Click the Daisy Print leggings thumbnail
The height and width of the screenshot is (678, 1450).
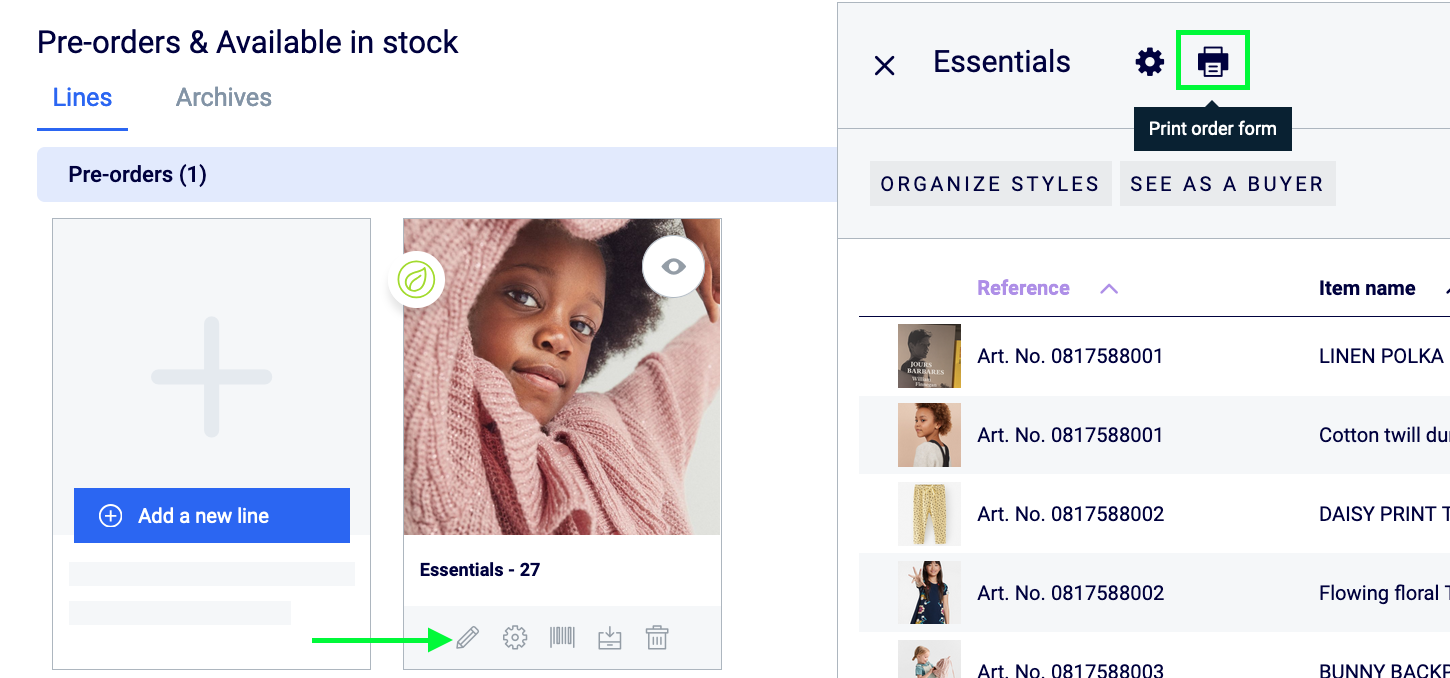tap(929, 514)
